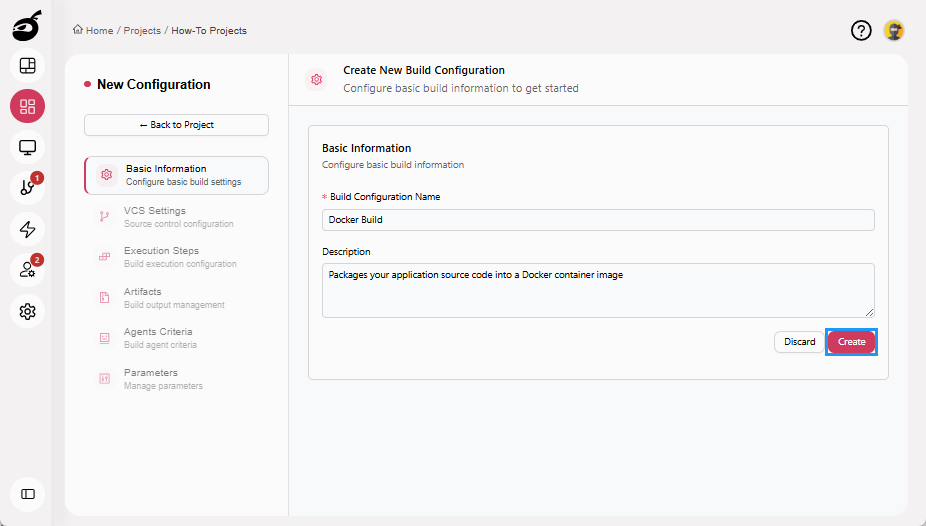The width and height of the screenshot is (926, 526).
Task: Open the user avatar menu
Action: pos(894,30)
